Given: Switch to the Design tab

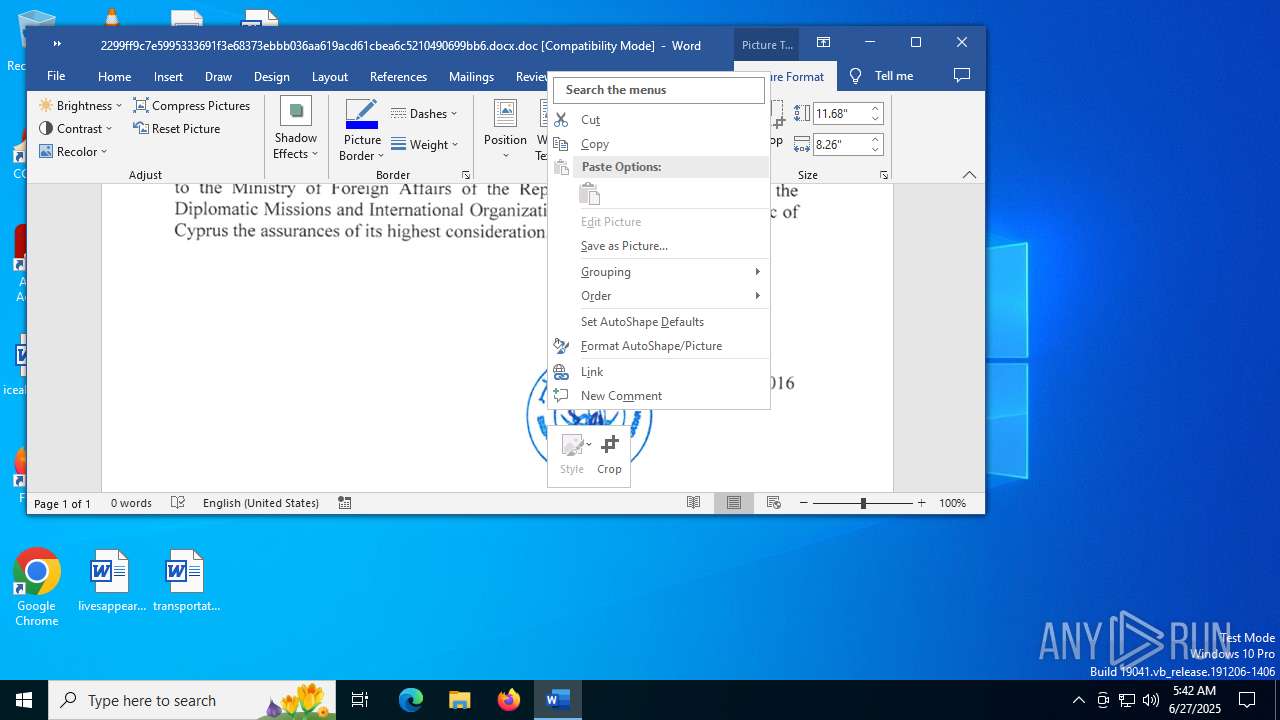Looking at the screenshot, I should click(x=271, y=76).
